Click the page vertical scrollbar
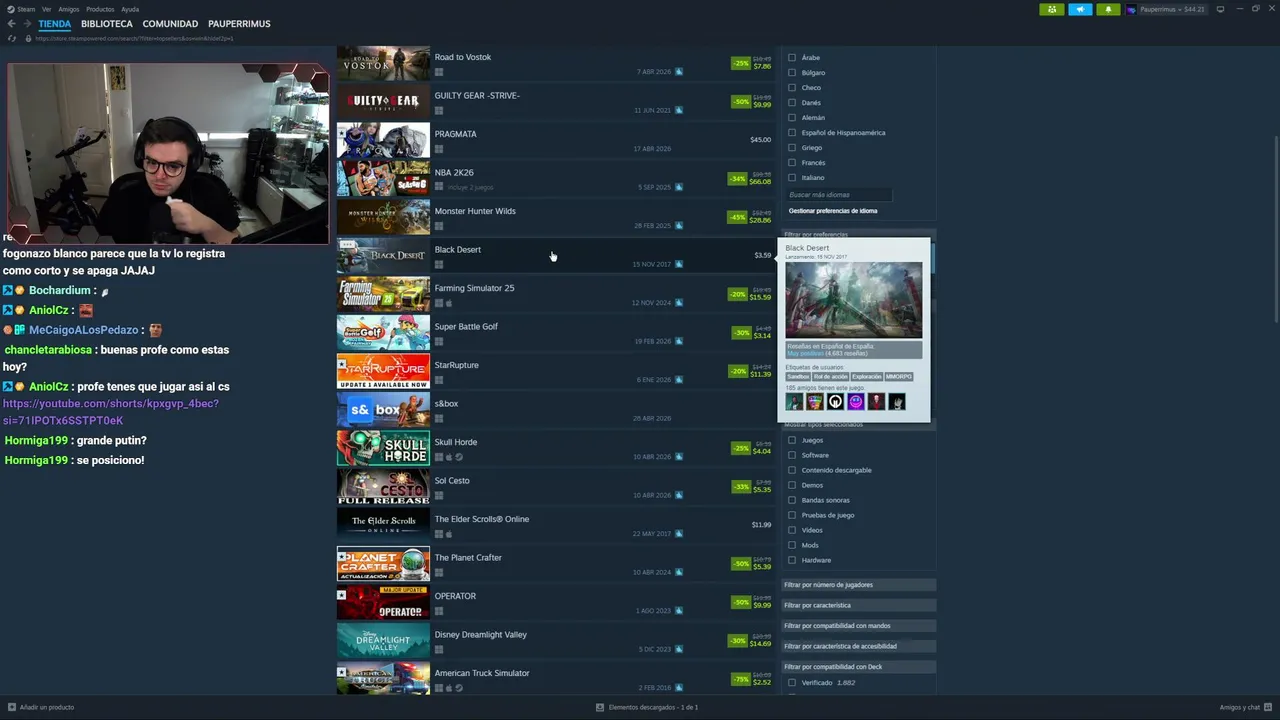 1275,230
